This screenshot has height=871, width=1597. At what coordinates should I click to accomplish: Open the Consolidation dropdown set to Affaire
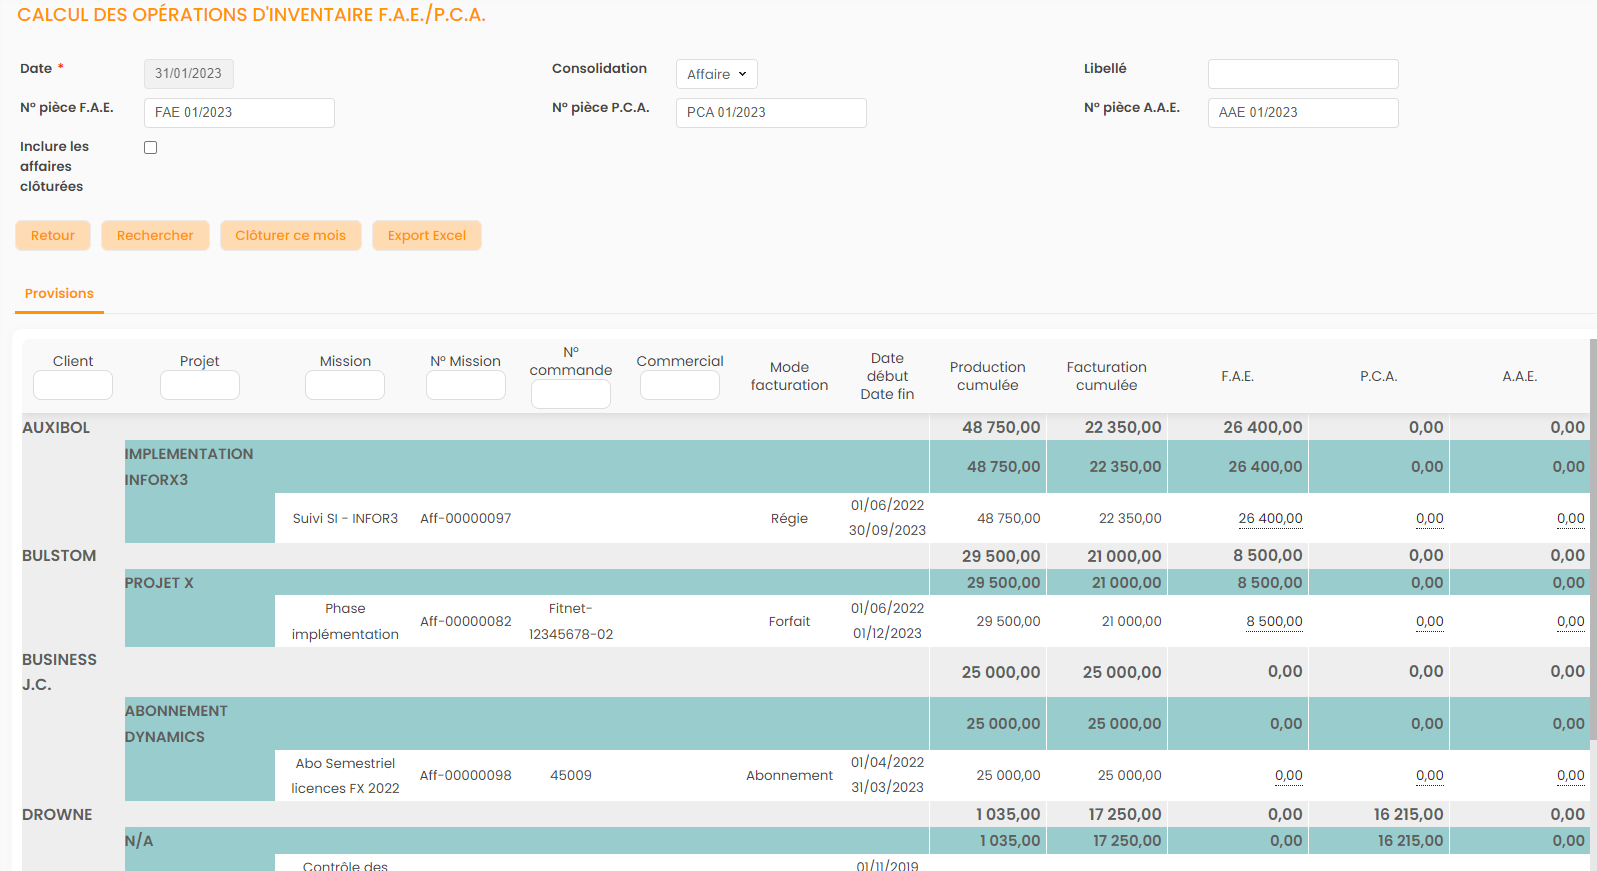[716, 74]
